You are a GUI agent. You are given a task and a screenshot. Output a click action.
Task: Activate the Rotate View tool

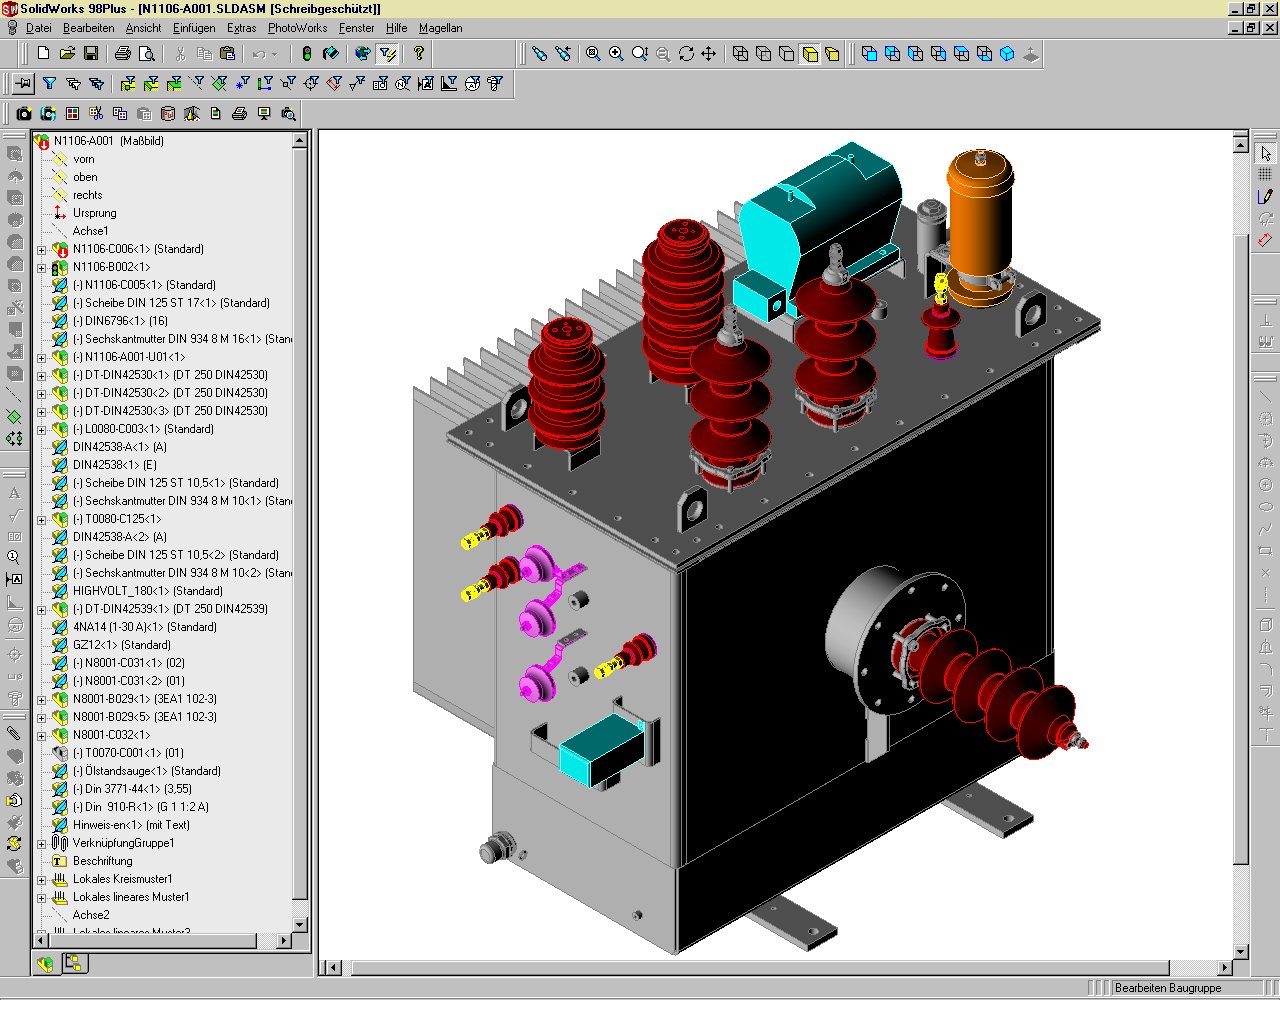pyautogui.click(x=686, y=53)
